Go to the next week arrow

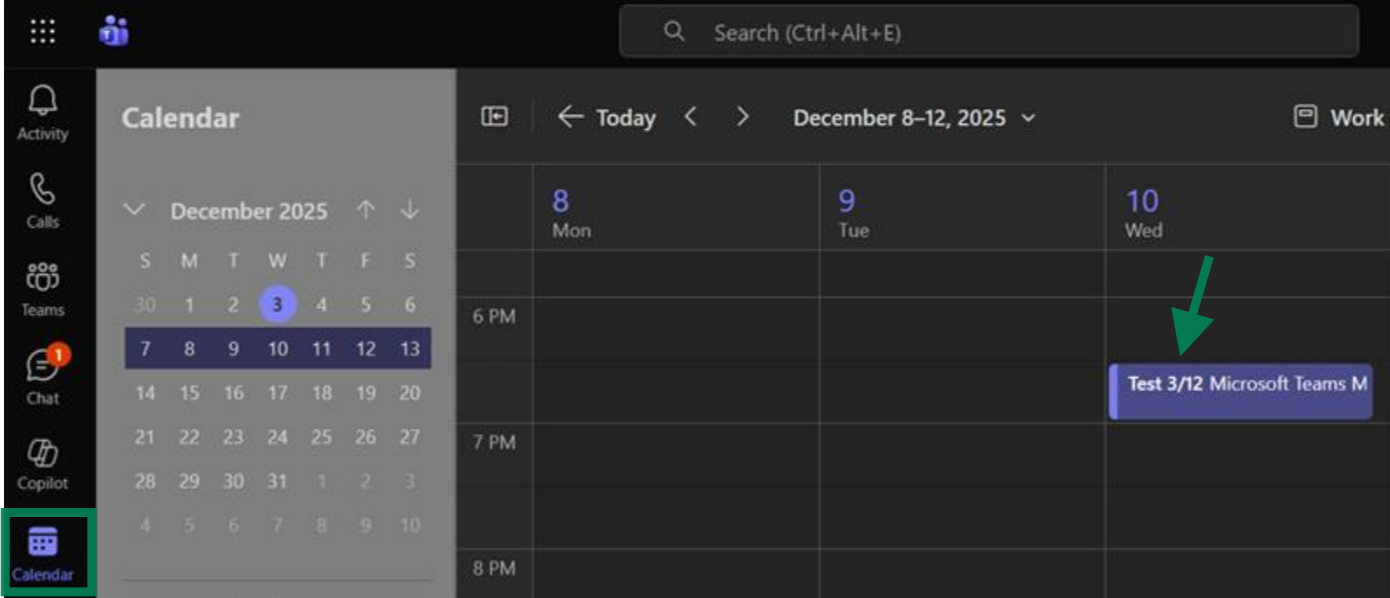(x=742, y=117)
